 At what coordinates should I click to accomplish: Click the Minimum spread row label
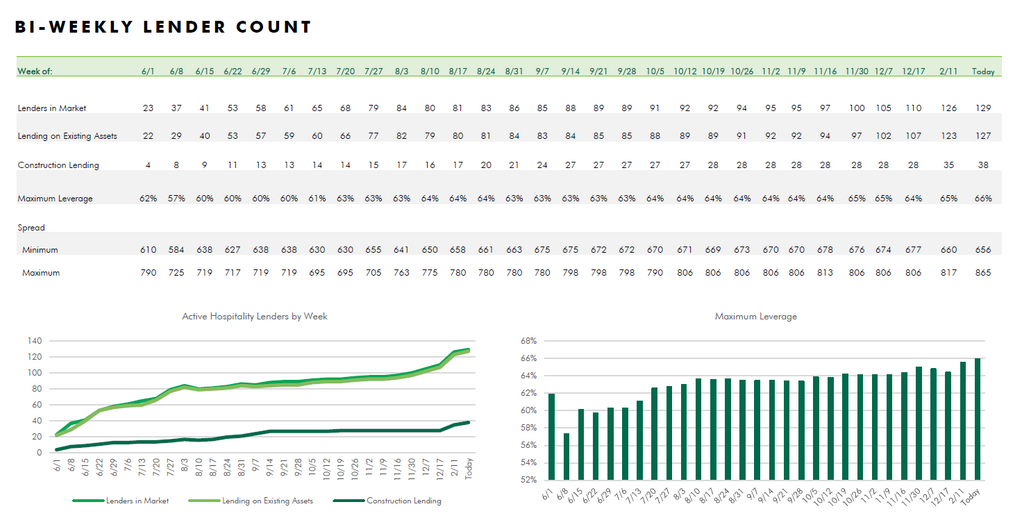point(41,250)
